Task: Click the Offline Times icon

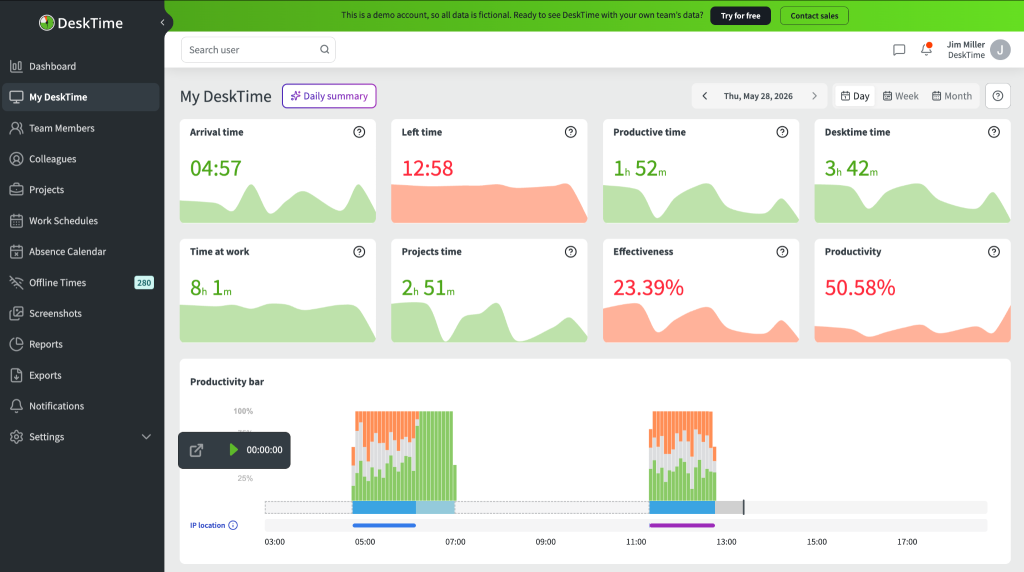Action: 16,282
